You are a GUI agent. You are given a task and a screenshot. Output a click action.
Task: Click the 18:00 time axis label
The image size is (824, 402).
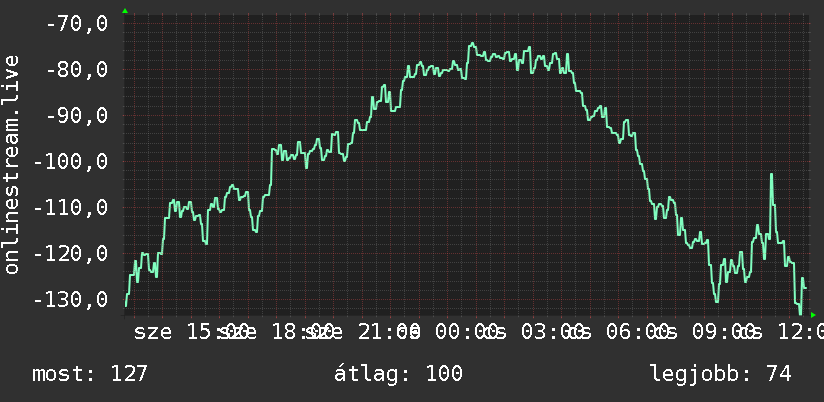tap(303, 332)
